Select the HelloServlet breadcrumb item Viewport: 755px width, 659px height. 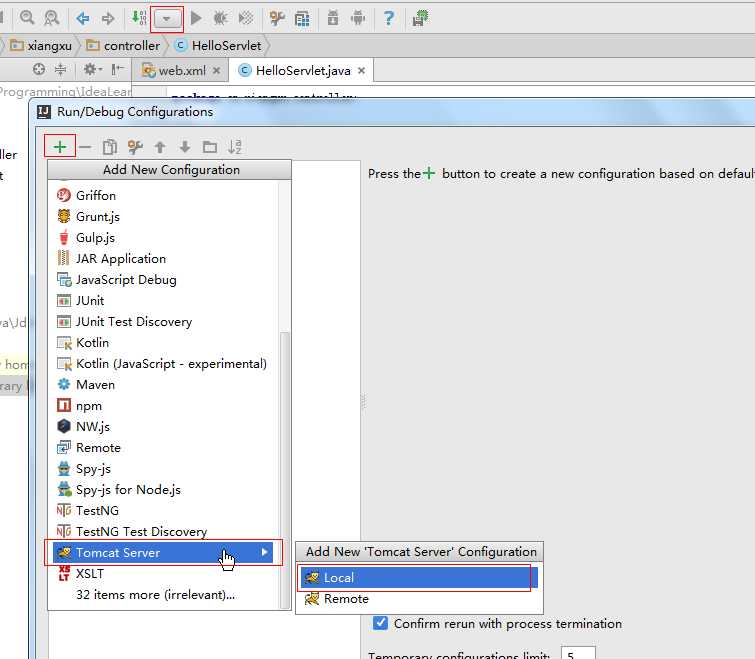tap(218, 46)
